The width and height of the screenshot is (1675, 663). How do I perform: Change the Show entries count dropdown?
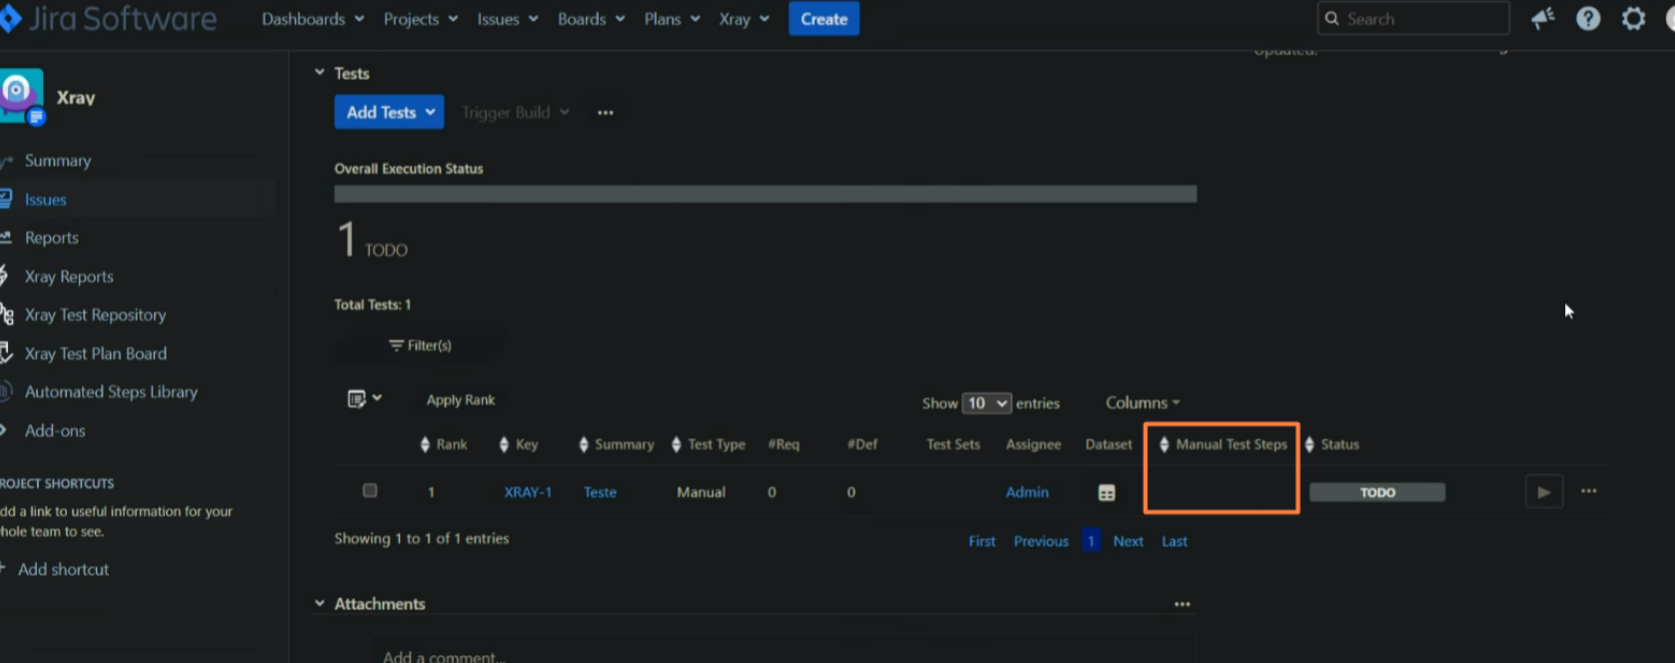pyautogui.click(x=986, y=403)
